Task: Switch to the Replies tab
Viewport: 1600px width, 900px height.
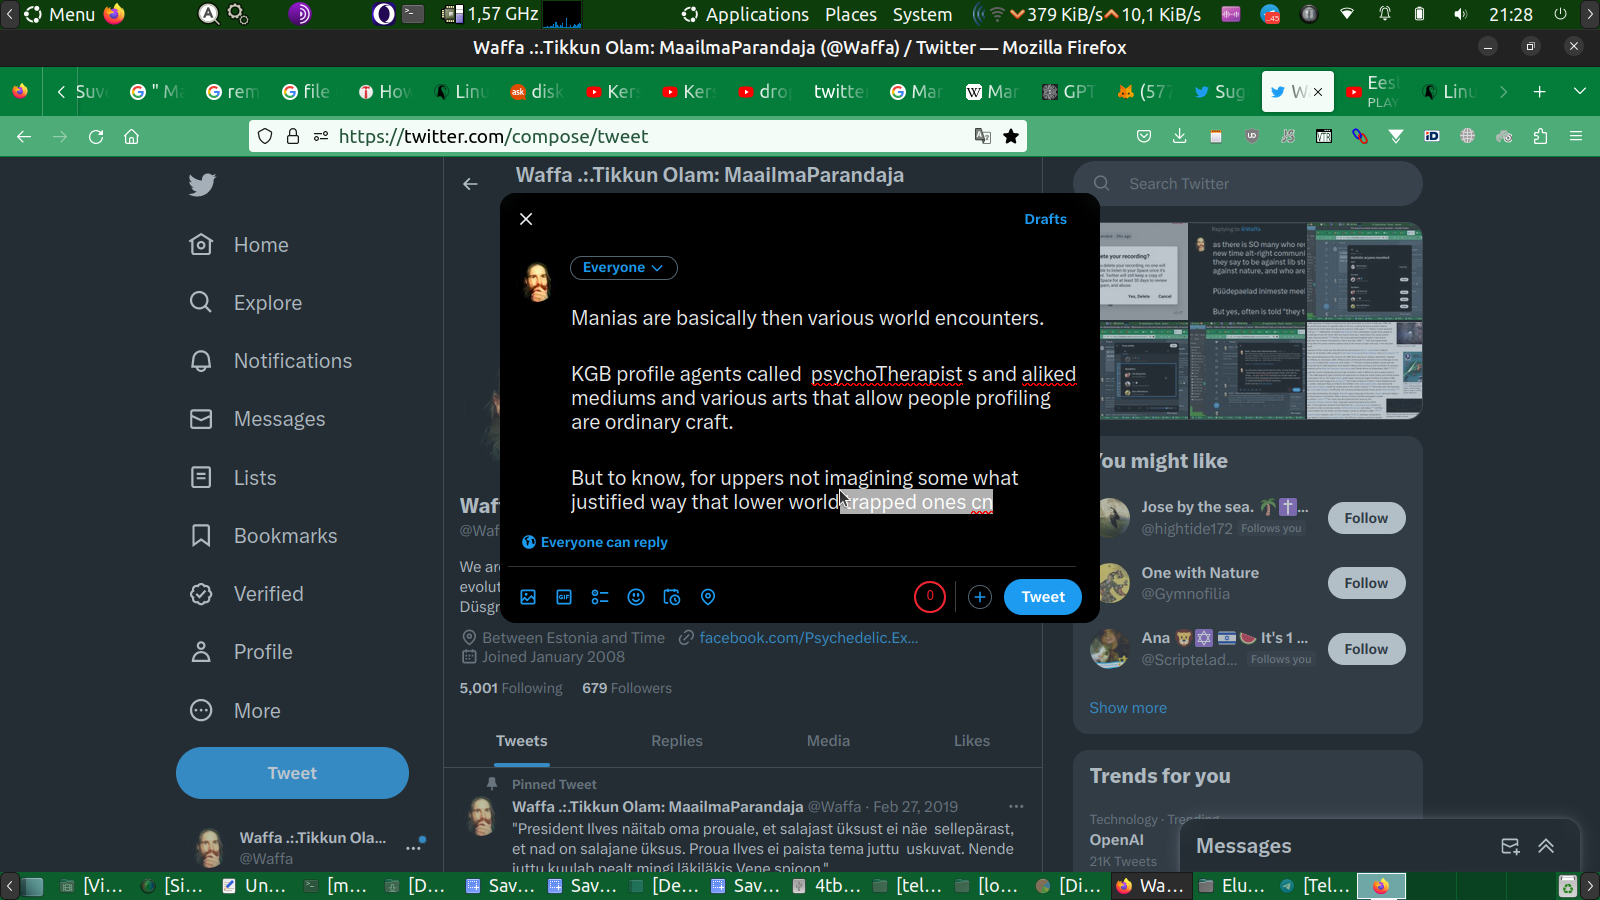Action: click(x=677, y=741)
